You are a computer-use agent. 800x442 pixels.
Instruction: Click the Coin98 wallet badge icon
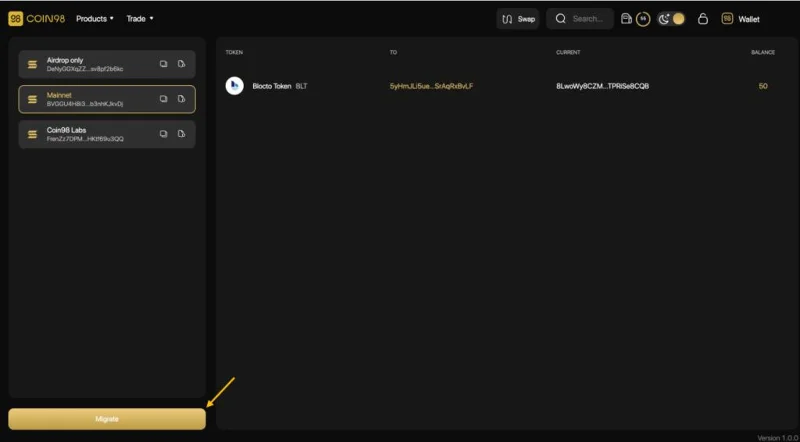[727, 19]
